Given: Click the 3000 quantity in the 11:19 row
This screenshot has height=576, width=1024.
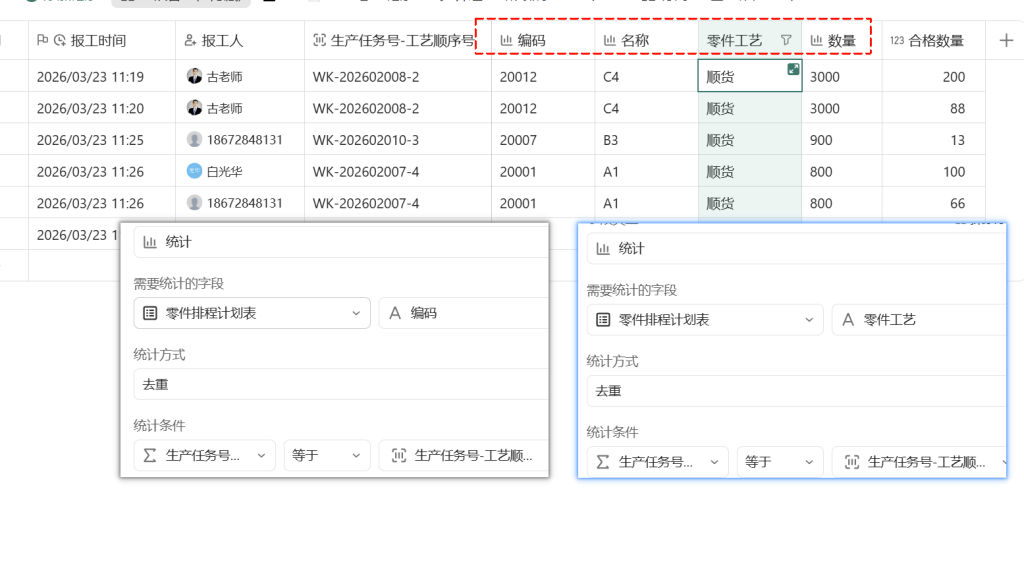Looking at the screenshot, I should 842,76.
